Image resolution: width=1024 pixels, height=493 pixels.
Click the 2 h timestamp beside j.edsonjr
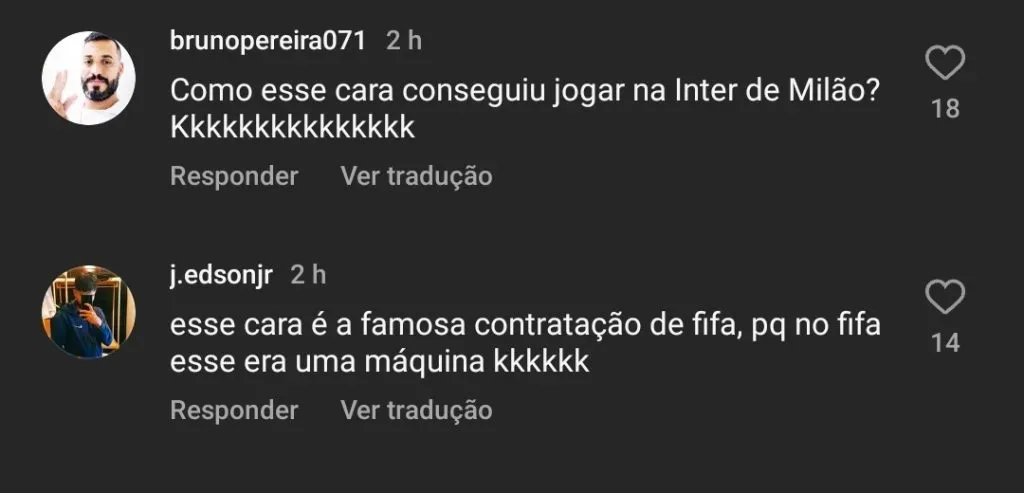308,275
